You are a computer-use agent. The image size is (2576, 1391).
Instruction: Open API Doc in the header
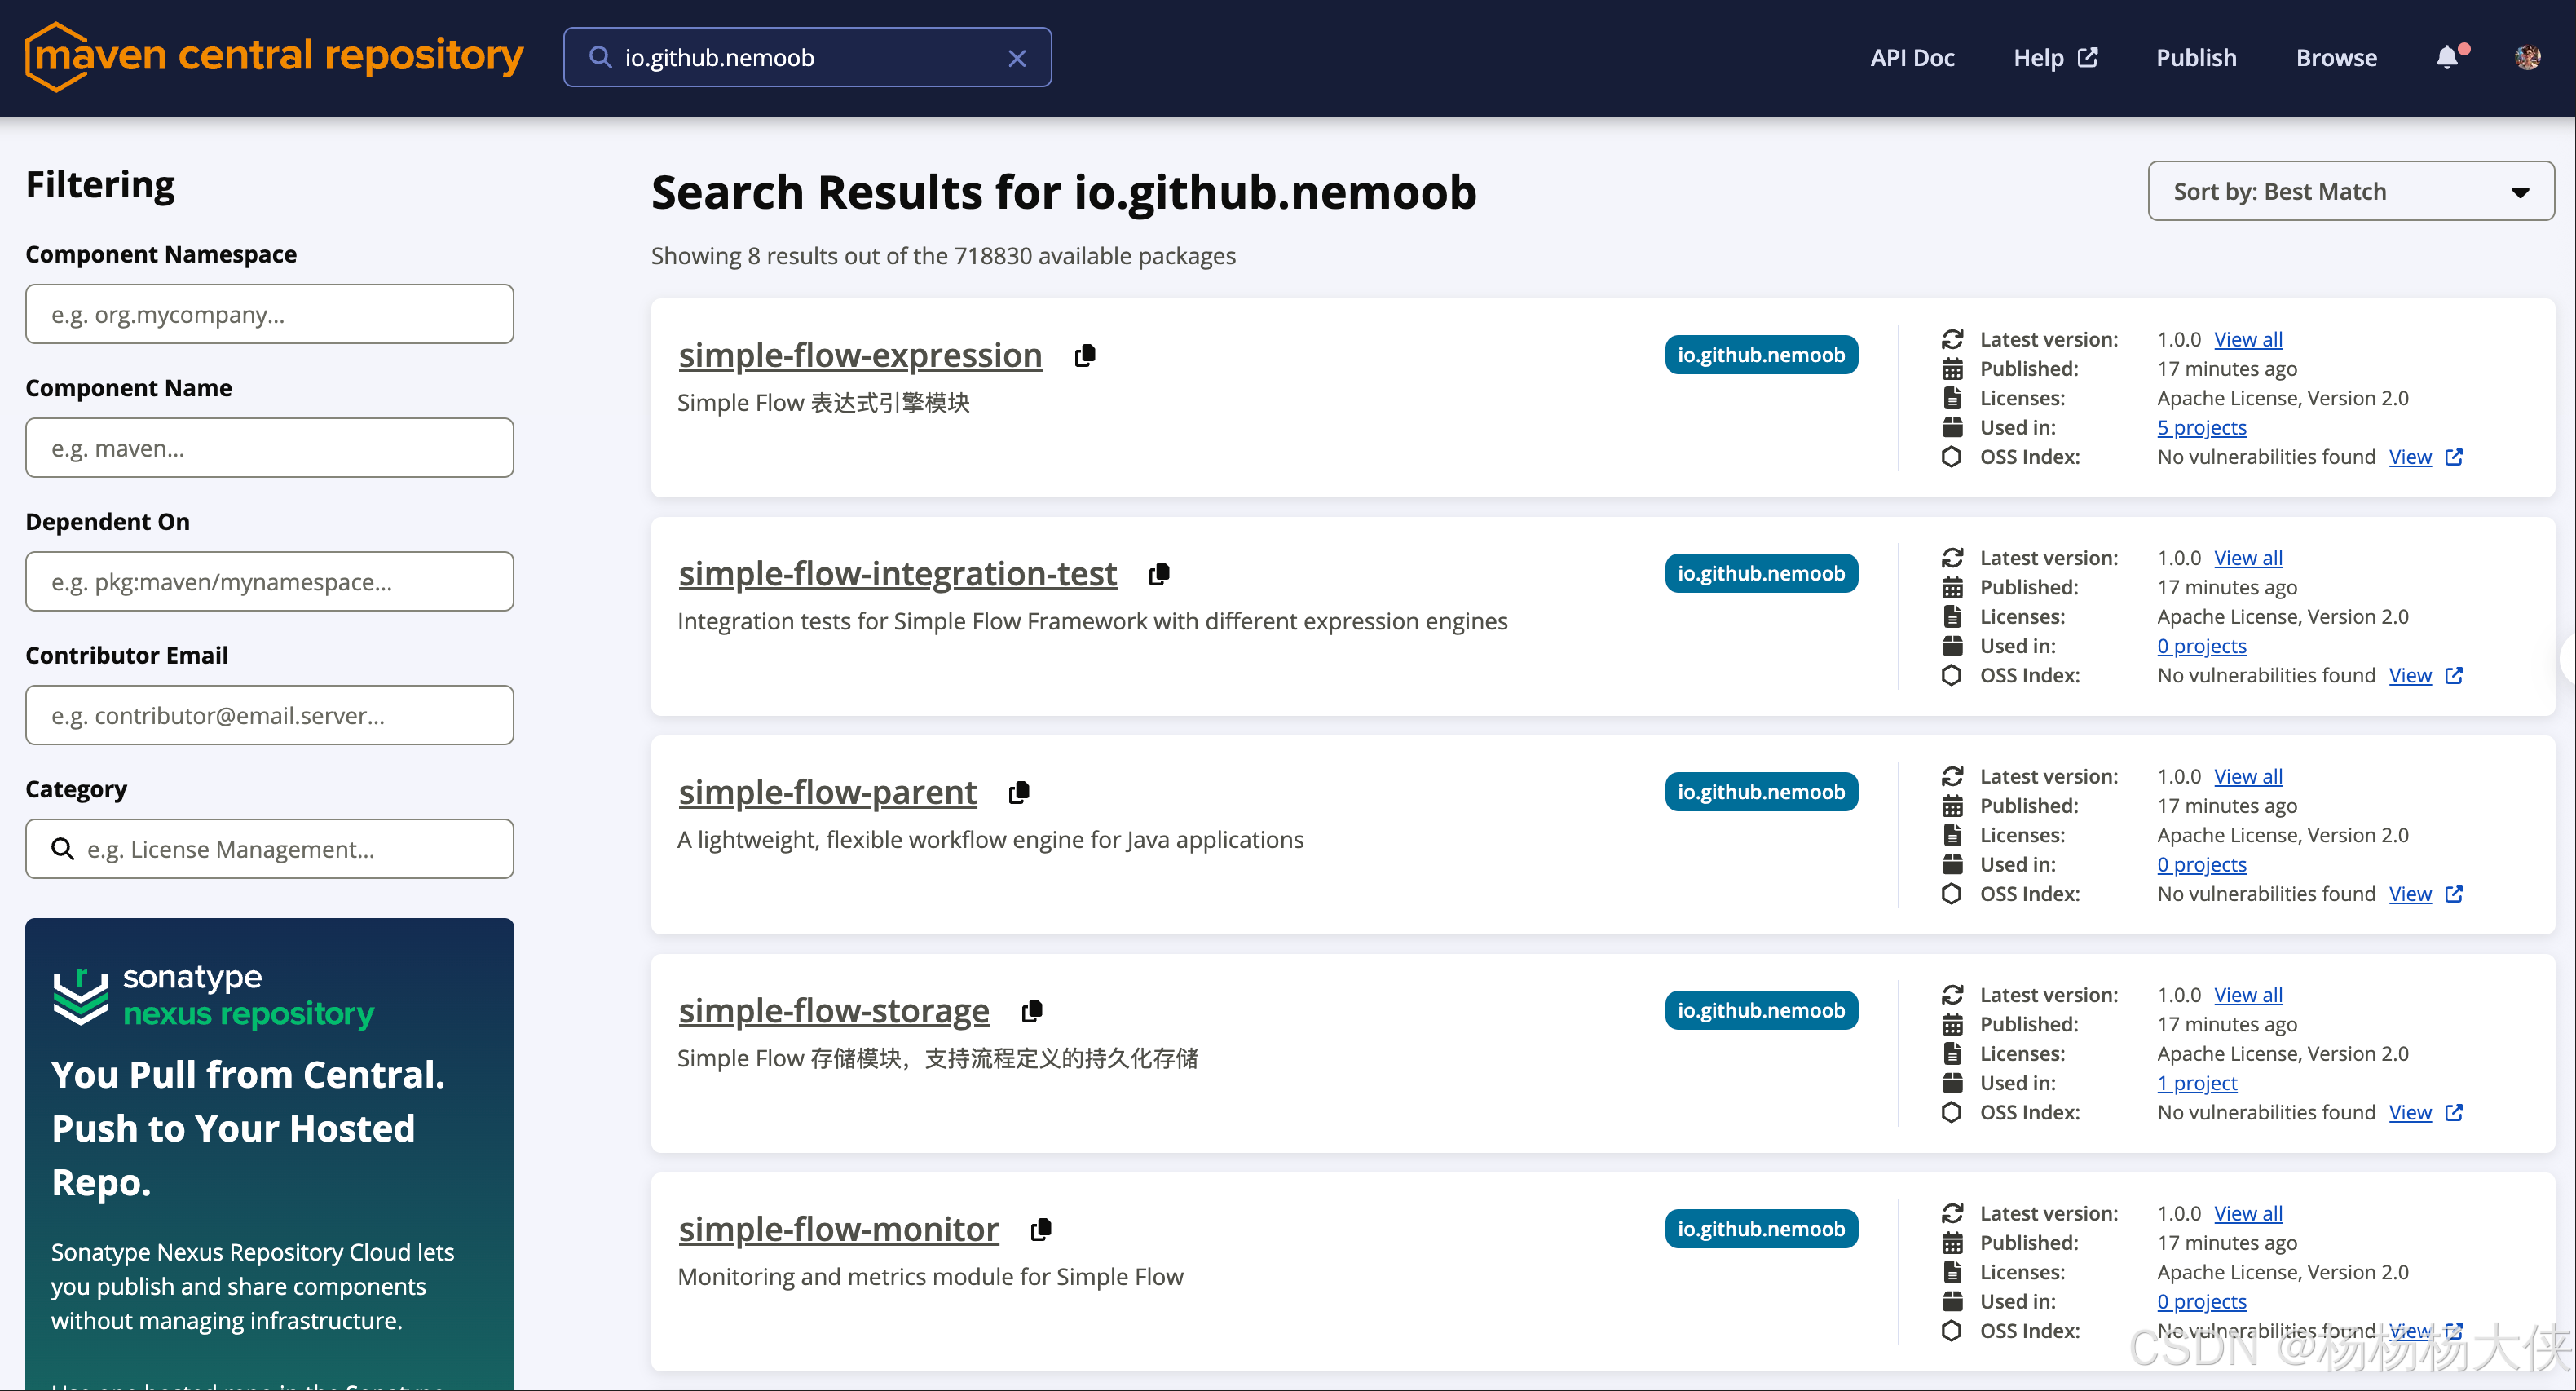point(1912,57)
